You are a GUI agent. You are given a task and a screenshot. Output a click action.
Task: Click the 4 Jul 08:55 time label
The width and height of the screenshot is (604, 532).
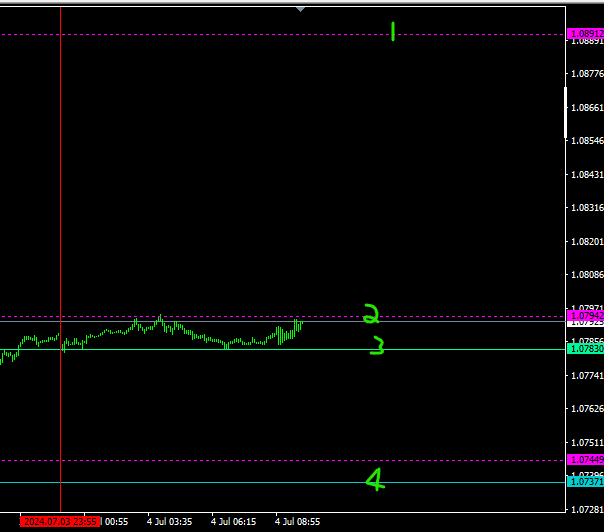[x=297, y=522]
